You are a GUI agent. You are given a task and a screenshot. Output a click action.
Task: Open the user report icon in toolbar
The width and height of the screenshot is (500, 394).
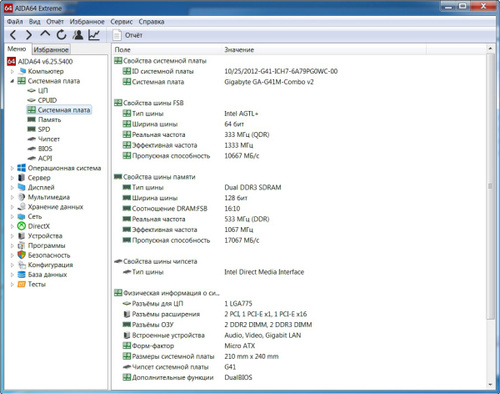coord(78,35)
